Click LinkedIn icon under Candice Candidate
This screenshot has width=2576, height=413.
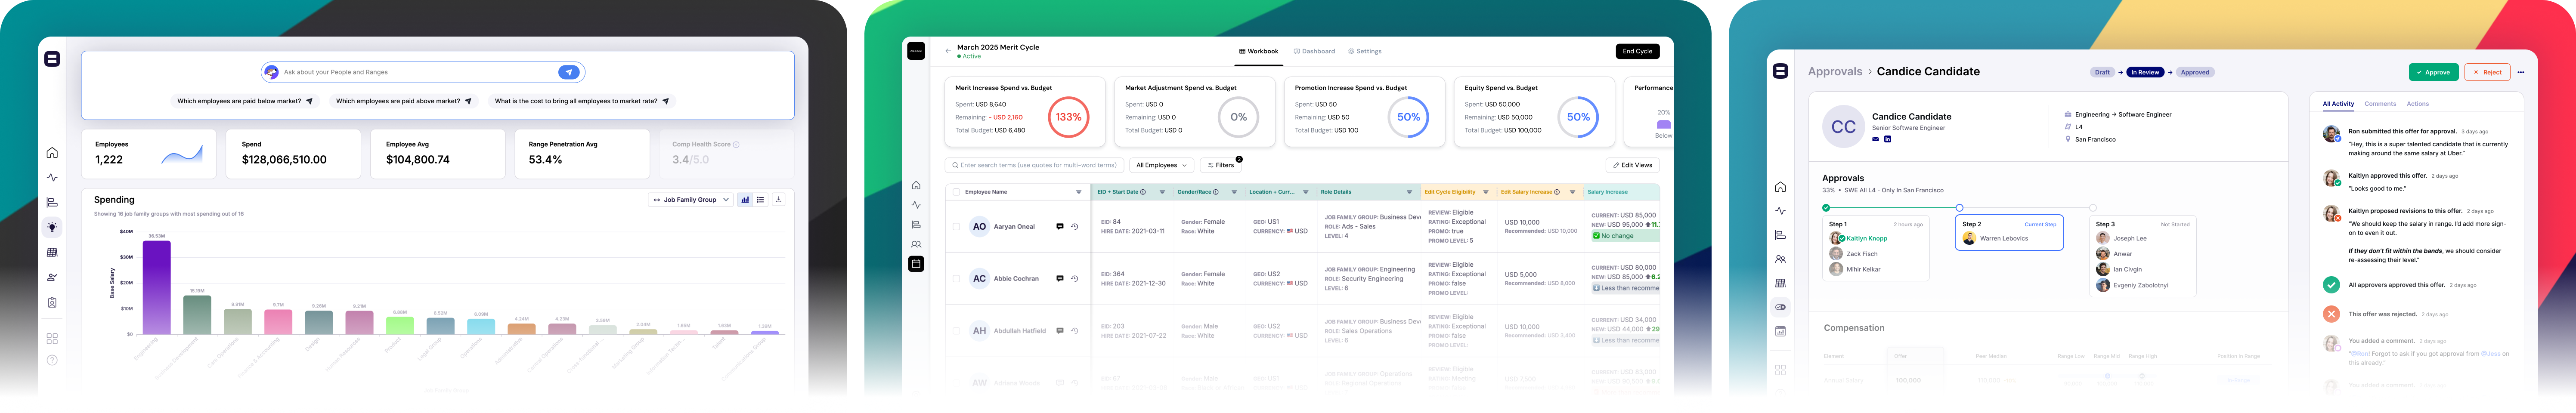click(x=1887, y=140)
